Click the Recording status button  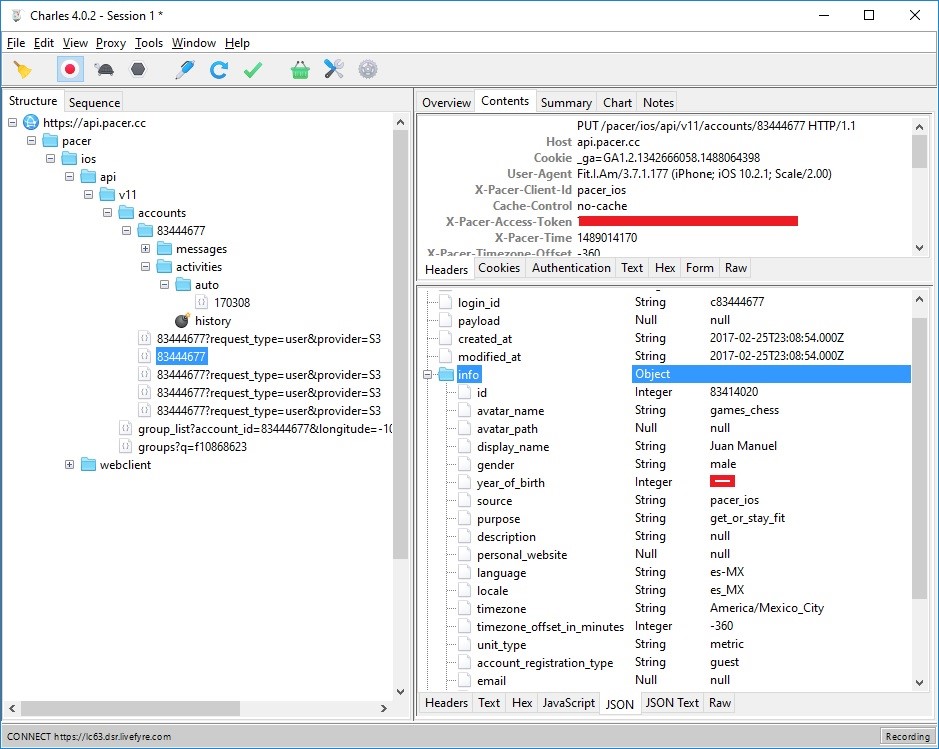point(907,736)
